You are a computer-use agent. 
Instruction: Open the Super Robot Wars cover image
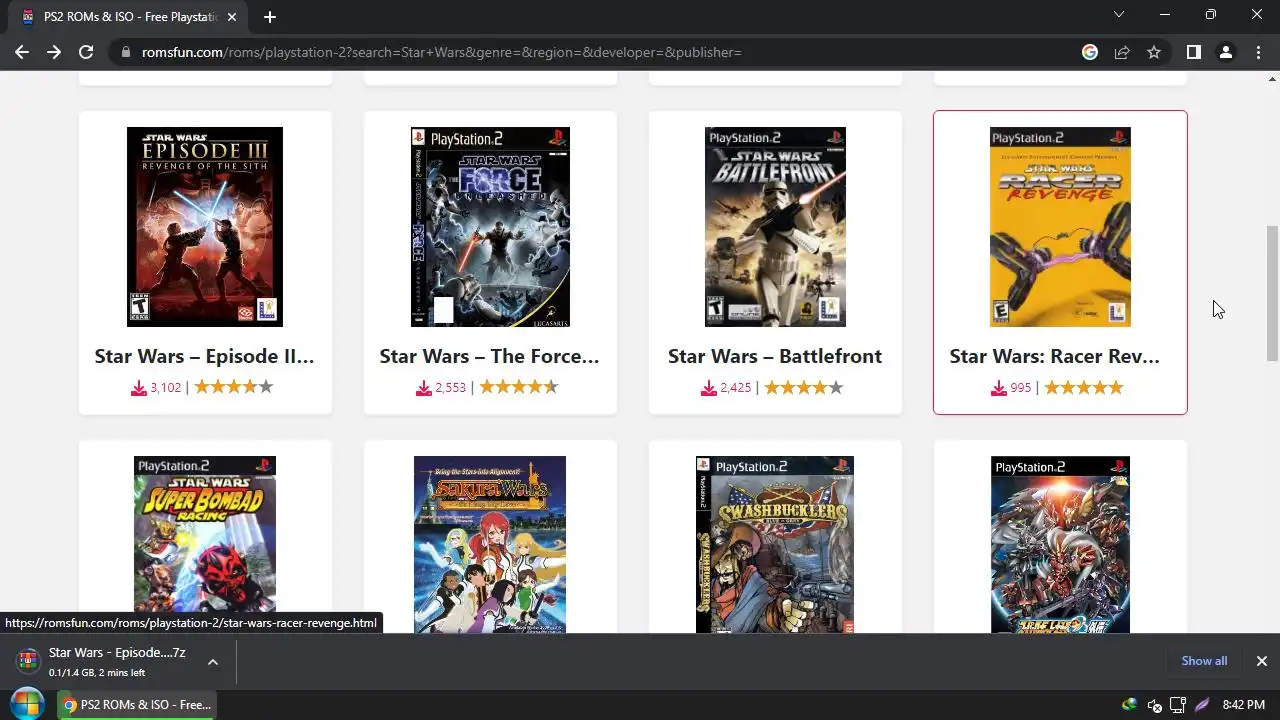point(1060,544)
